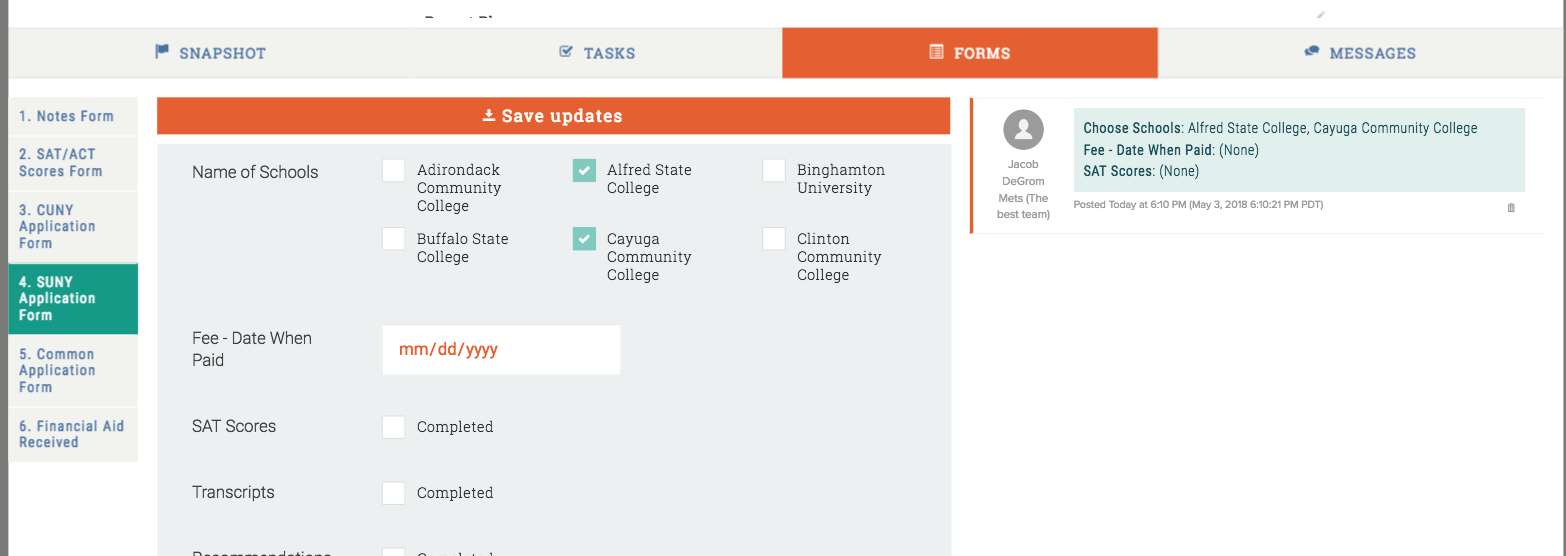Click the checkmark icon beside Tasks
This screenshot has width=1566, height=556.
click(566, 52)
